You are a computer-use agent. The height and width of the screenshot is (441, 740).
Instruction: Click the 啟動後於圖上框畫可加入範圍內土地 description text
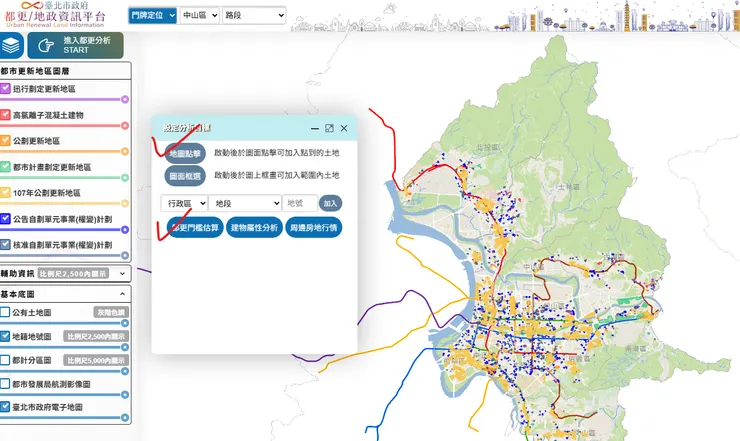tap(277, 175)
